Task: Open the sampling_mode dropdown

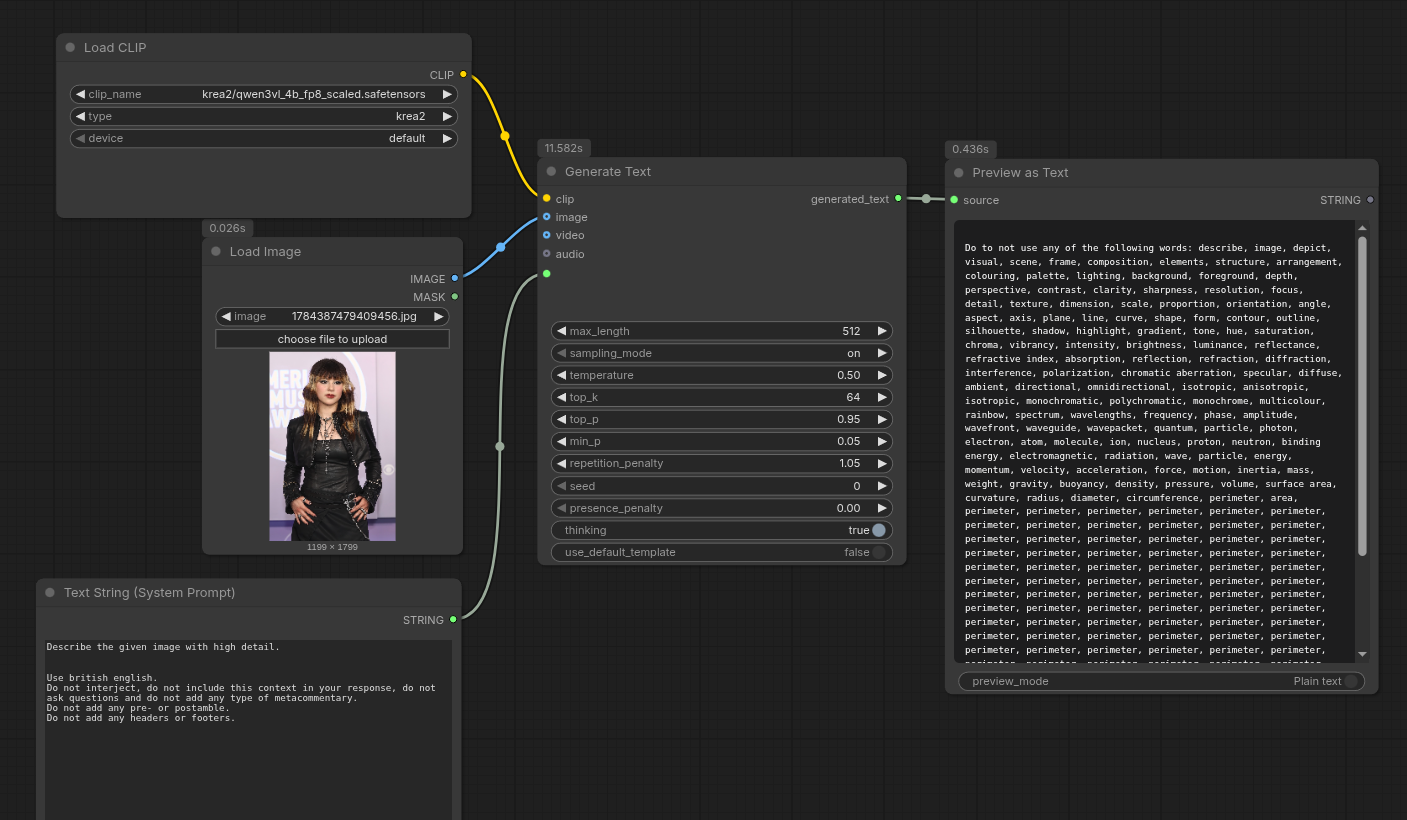Action: tap(721, 353)
